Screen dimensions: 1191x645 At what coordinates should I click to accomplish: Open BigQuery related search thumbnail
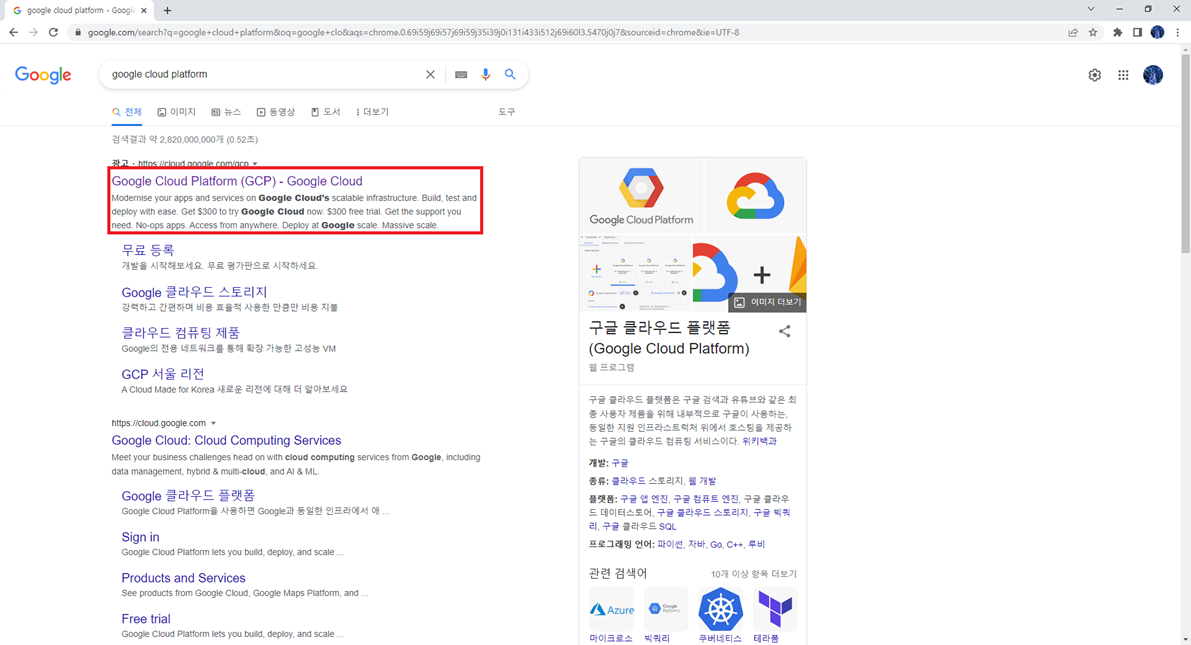click(665, 609)
